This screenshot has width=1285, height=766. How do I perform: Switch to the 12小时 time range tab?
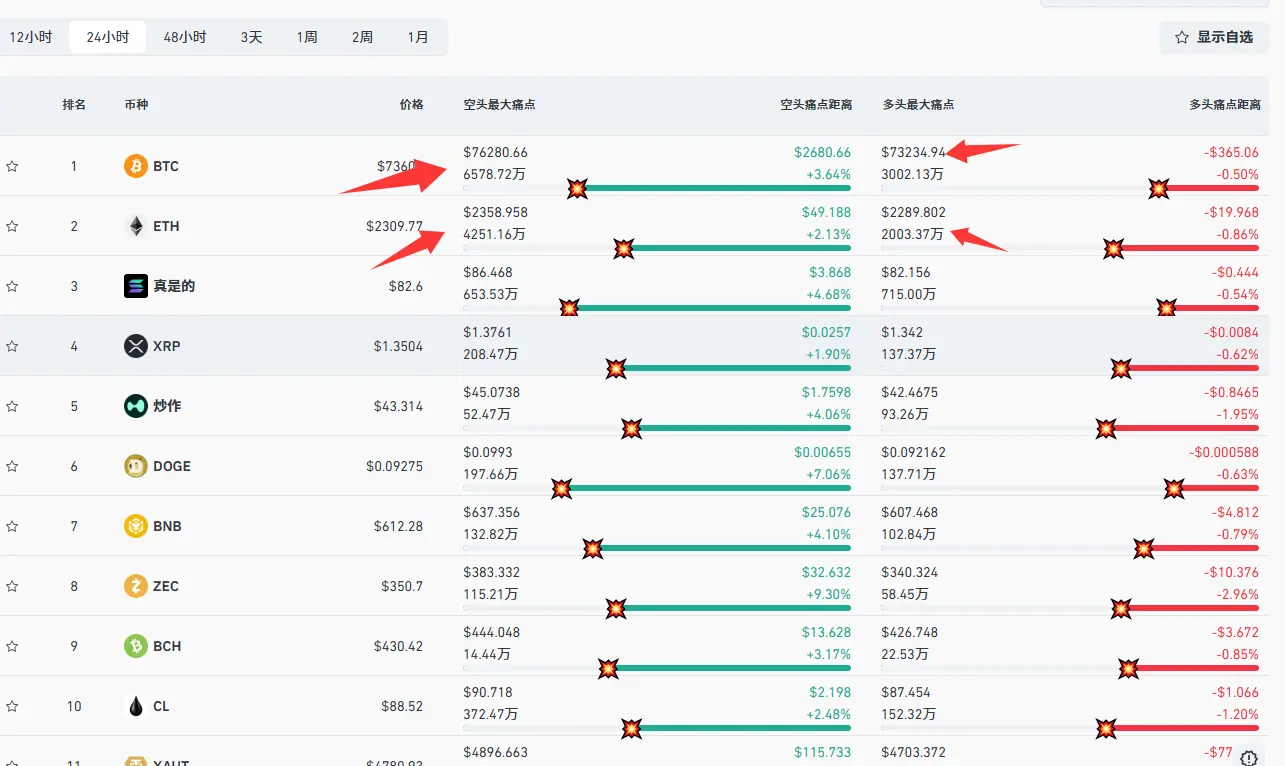(x=31, y=37)
